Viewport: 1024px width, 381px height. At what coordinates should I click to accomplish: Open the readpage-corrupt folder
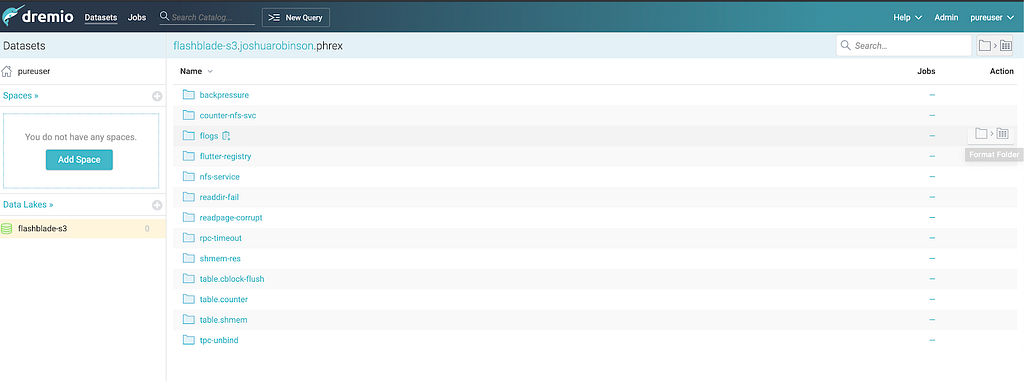[x=231, y=218]
